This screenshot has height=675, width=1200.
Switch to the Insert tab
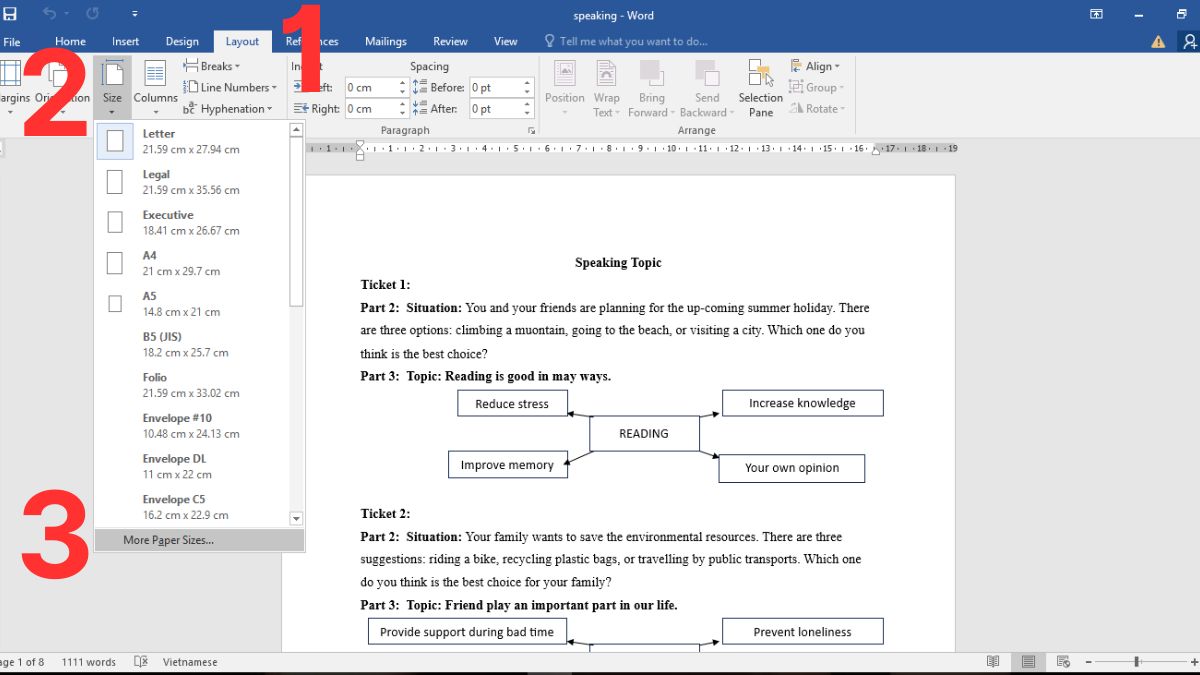(126, 42)
